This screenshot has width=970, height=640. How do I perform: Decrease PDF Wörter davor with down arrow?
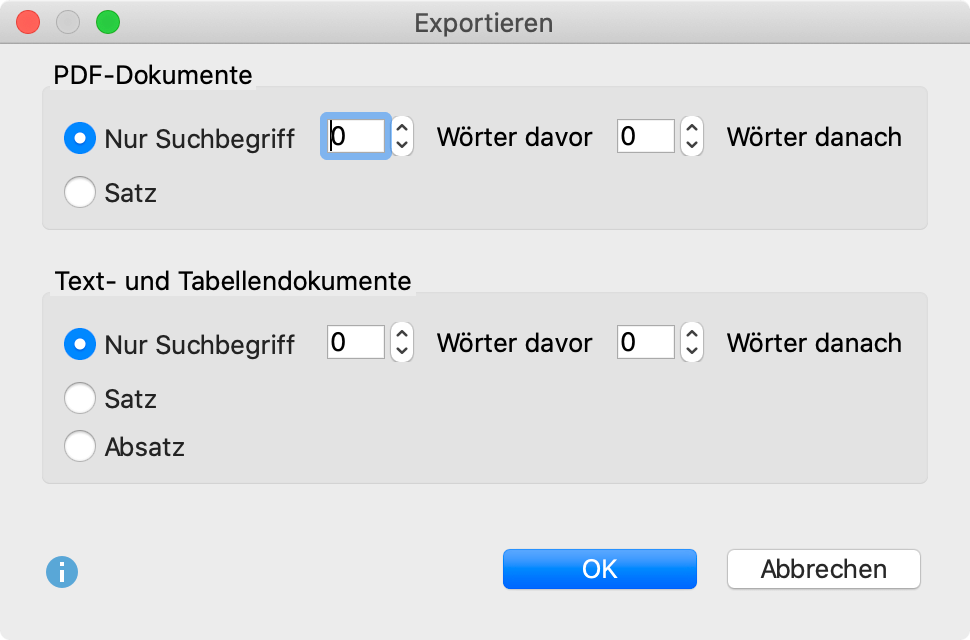(402, 146)
